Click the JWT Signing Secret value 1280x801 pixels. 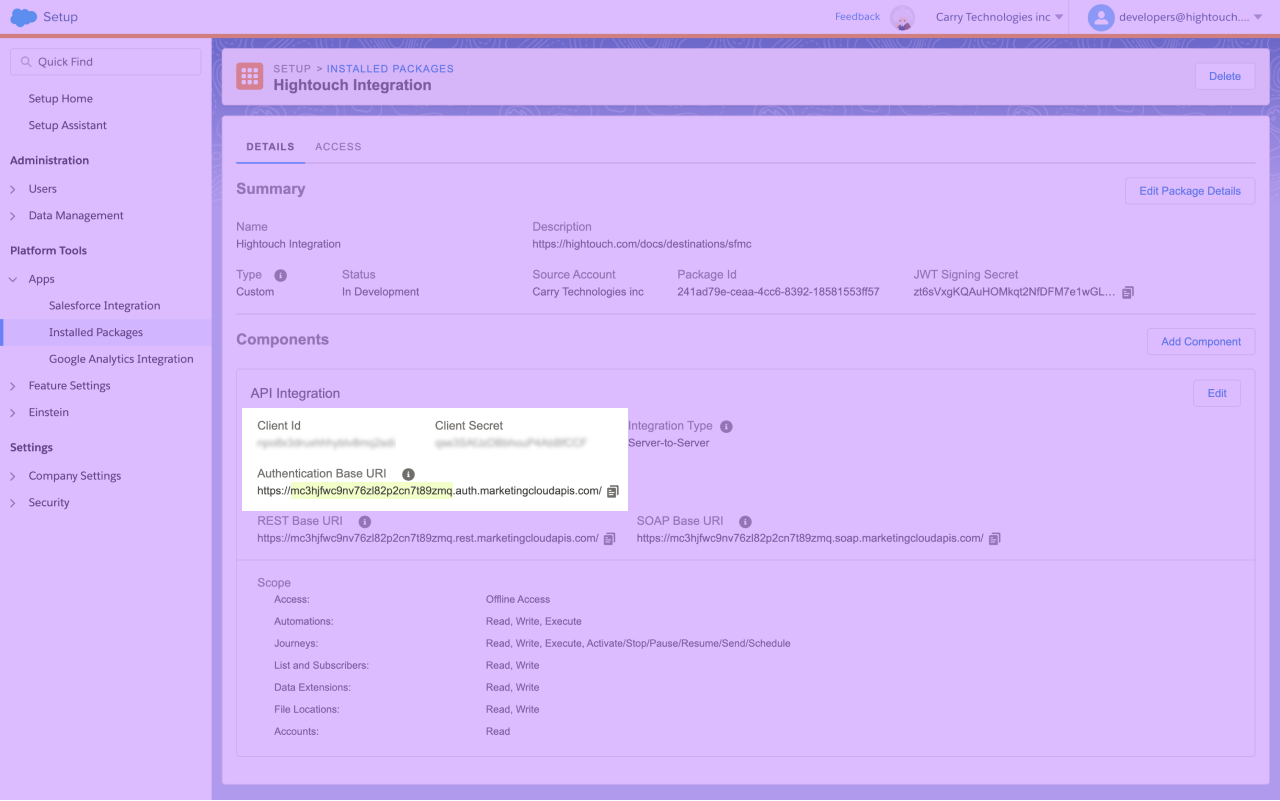(1015, 292)
